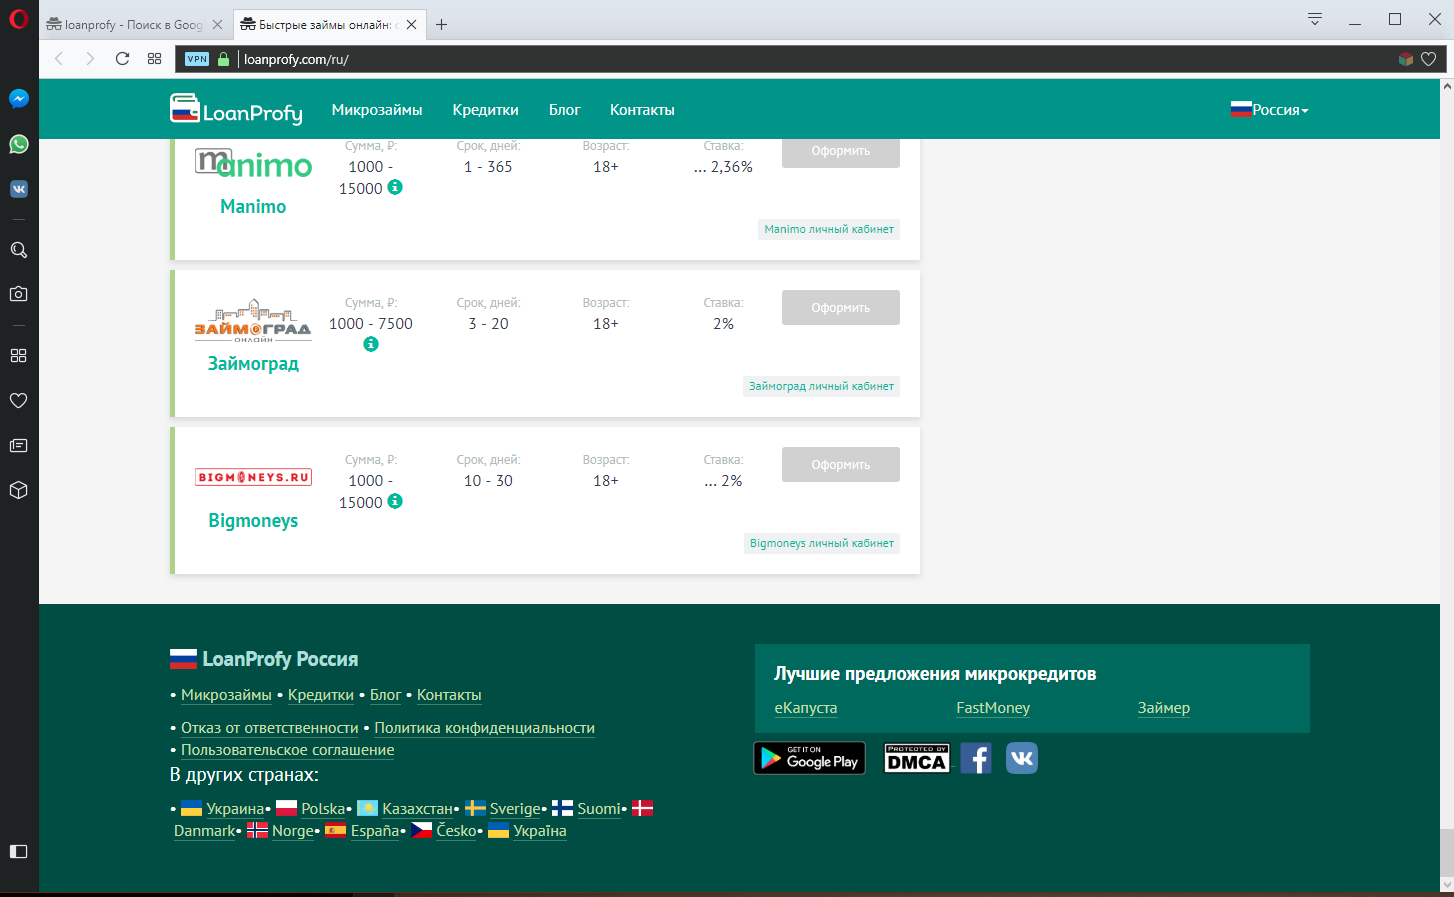The height and width of the screenshot is (897, 1454).
Task: Open Политика конфиденциальности link
Action: click(485, 728)
